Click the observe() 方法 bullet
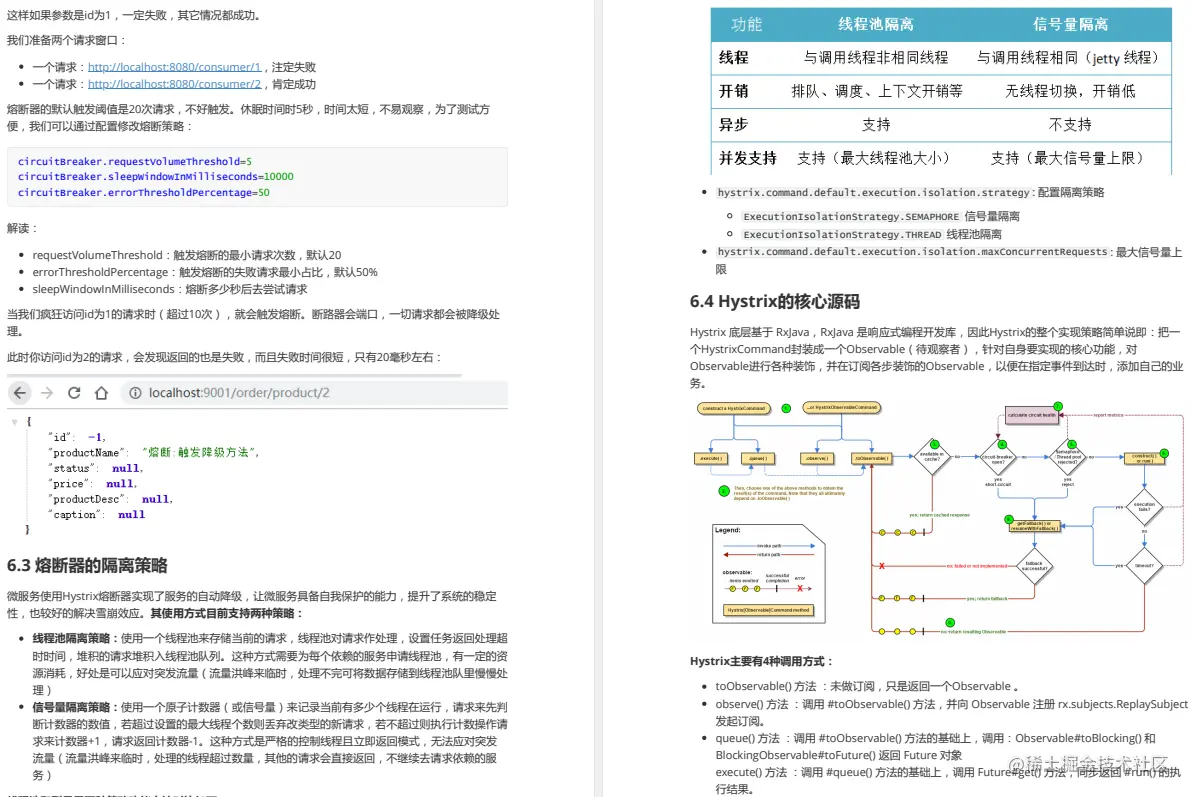The width and height of the screenshot is (1191, 797). point(951,713)
